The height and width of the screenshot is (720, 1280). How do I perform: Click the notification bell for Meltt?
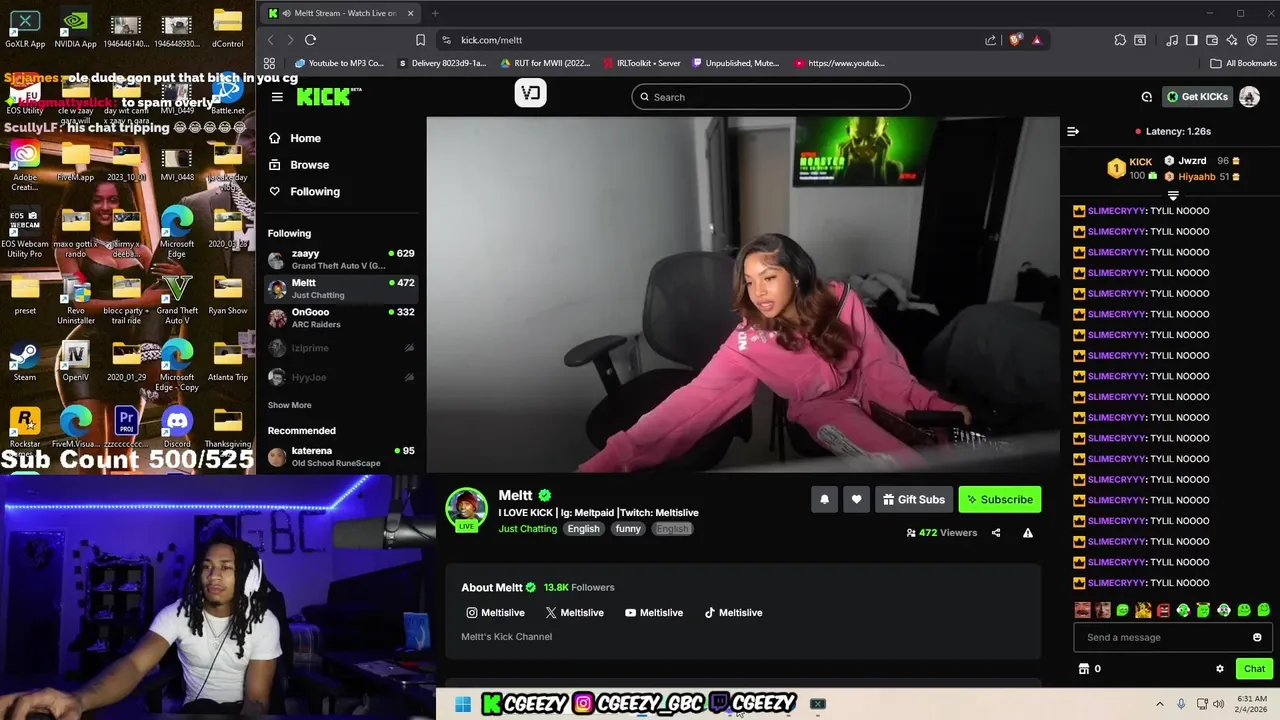[x=824, y=499]
